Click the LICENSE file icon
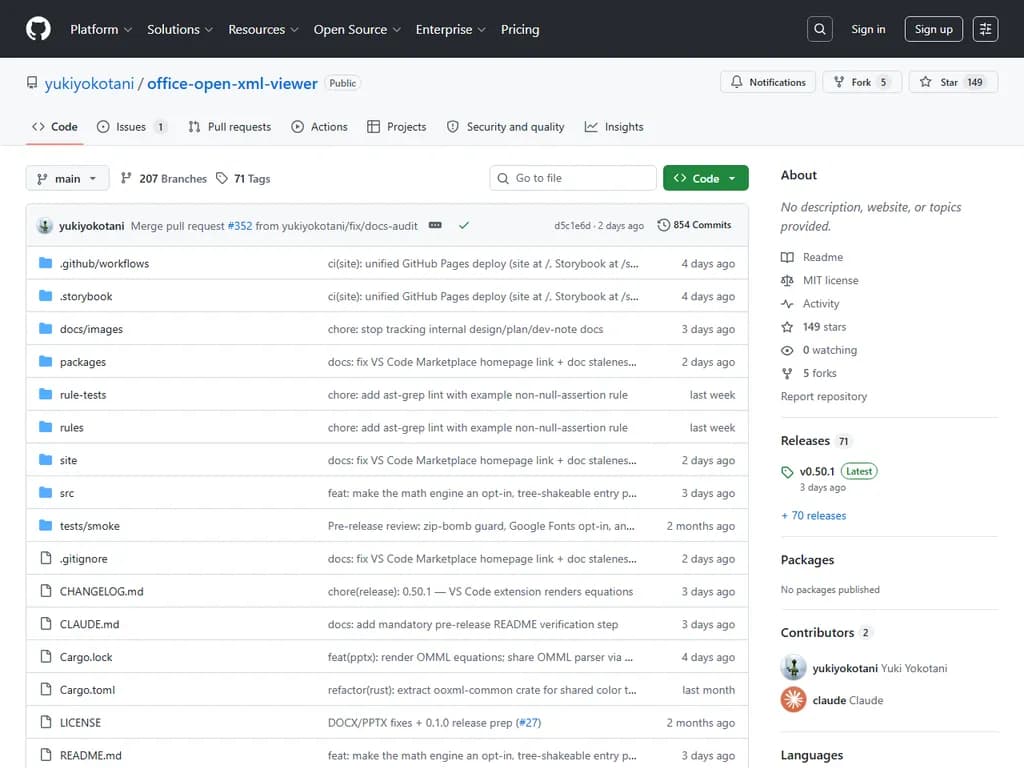This screenshot has width=1024, height=768. pos(46,722)
